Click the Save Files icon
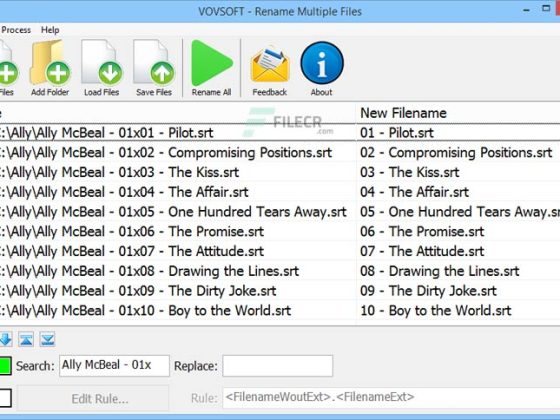Image resolution: width=560 pixels, height=420 pixels. click(x=154, y=62)
